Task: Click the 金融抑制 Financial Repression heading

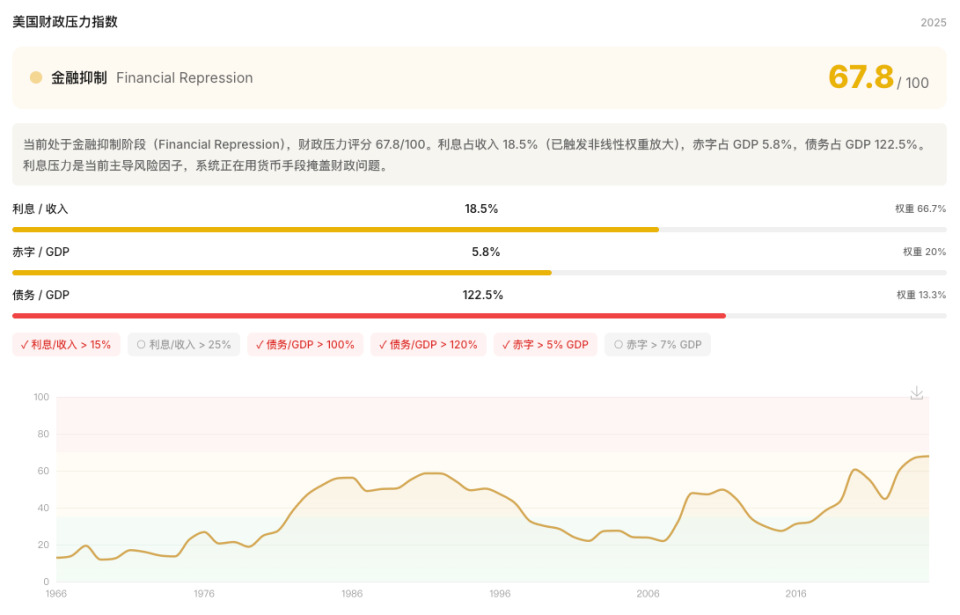Action: pos(152,78)
